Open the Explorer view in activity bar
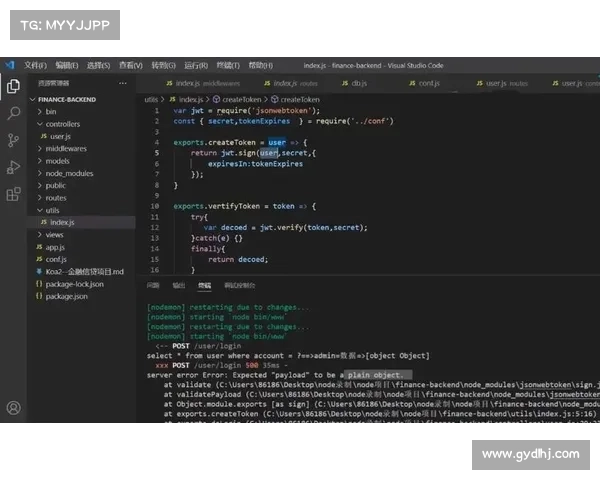The height and width of the screenshot is (480, 600). (x=13, y=86)
